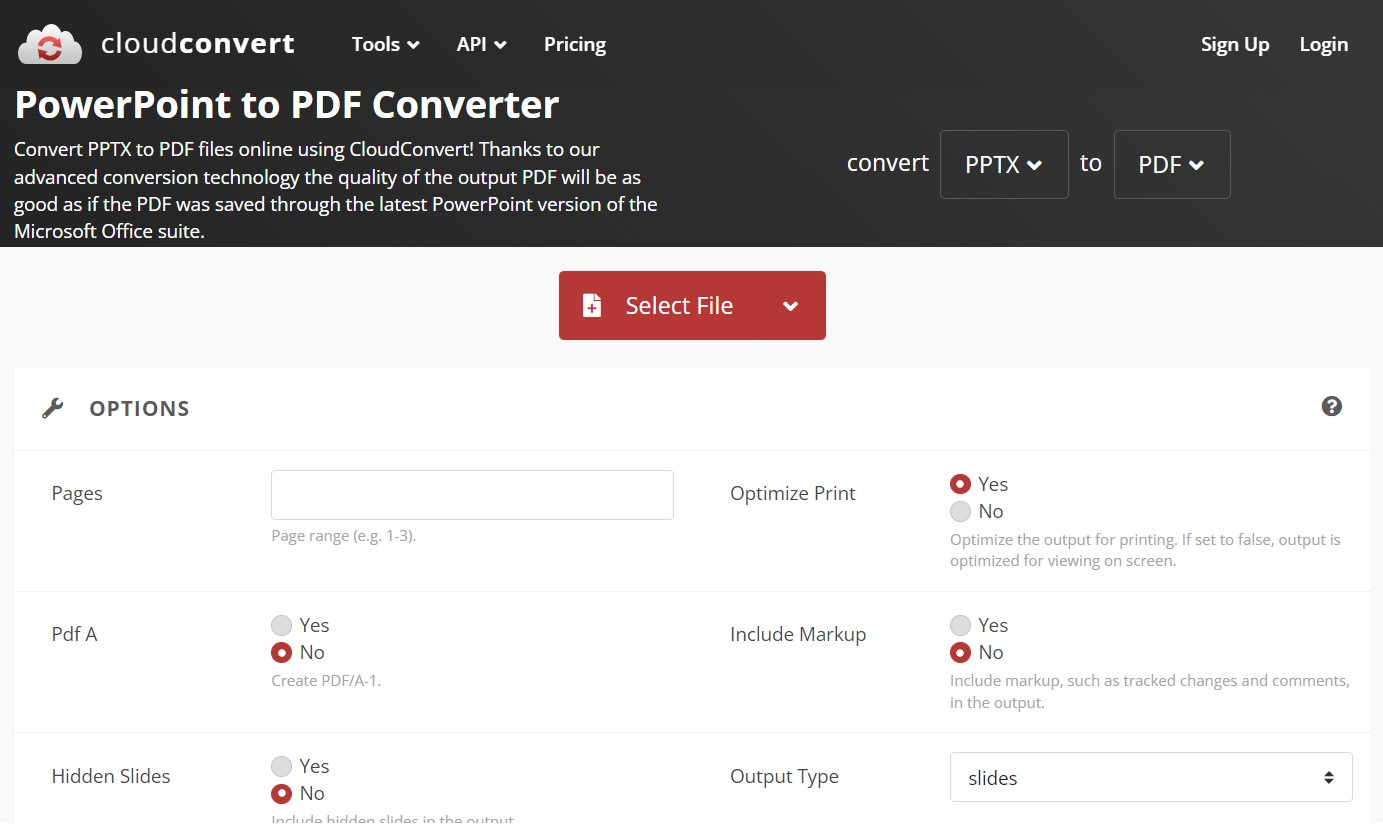Image resolution: width=1383 pixels, height=827 pixels.
Task: Open the Select File source dropdown arrow
Action: pos(790,306)
